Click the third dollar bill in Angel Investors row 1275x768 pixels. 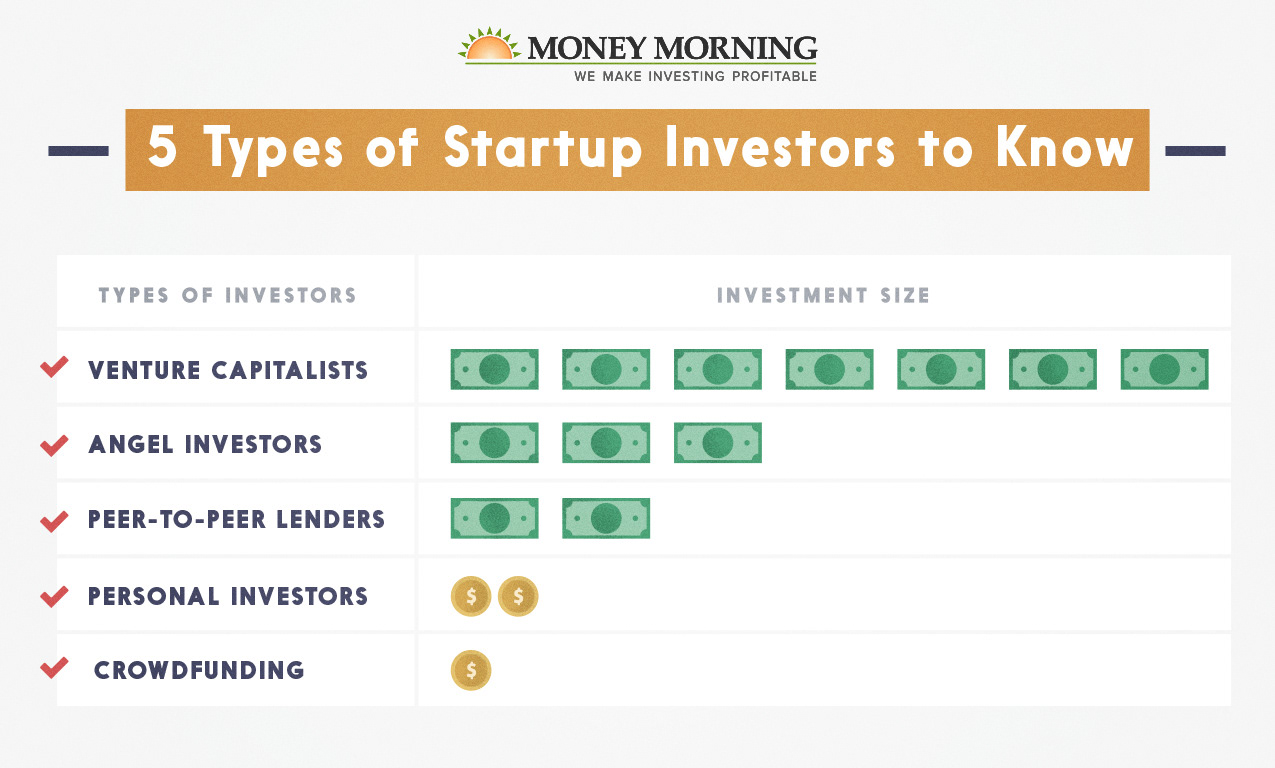tap(718, 443)
